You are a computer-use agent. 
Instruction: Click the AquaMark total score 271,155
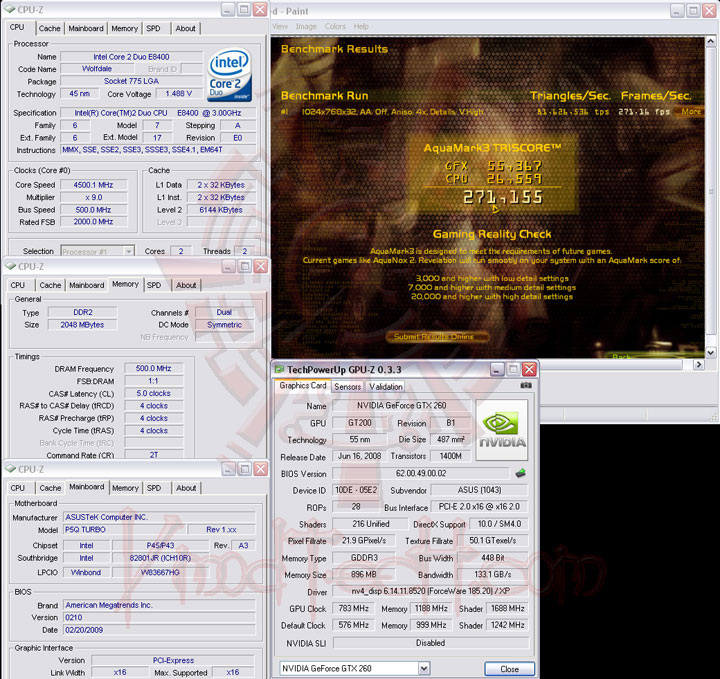(503, 198)
